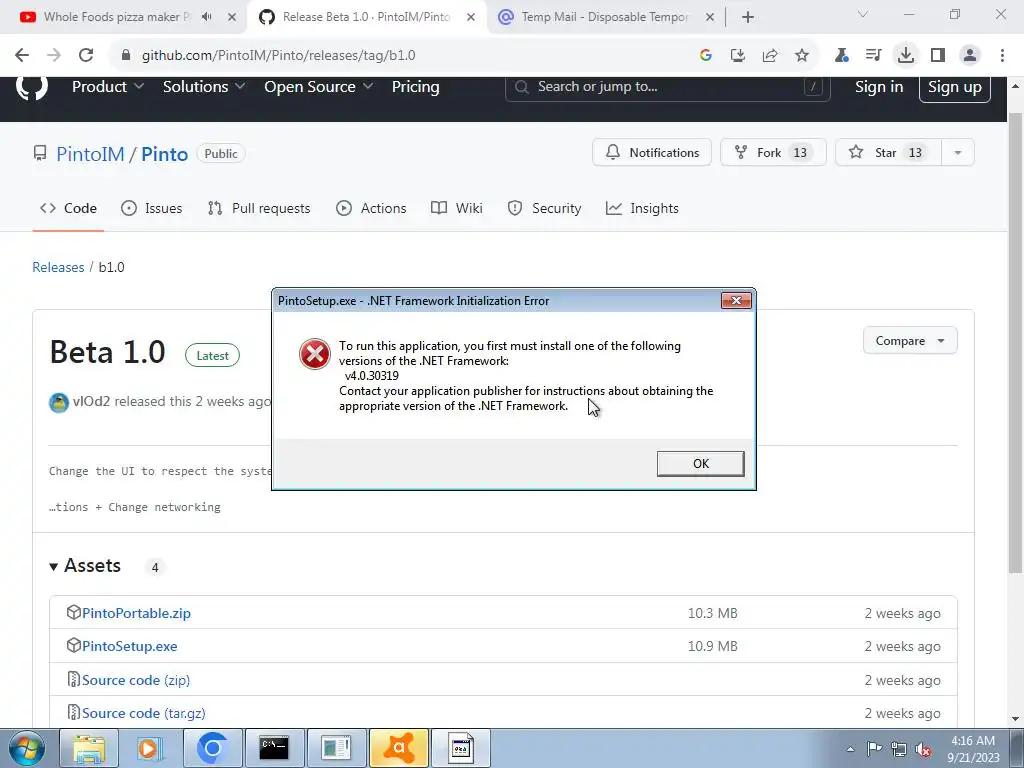Open Chrome downloads icon
Screen dimensions: 1024x768
[x=906, y=56]
